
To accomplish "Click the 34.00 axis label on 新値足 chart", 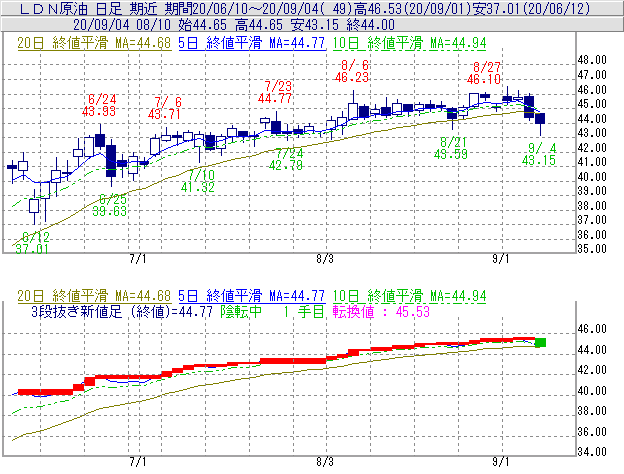I will click(x=592, y=452).
